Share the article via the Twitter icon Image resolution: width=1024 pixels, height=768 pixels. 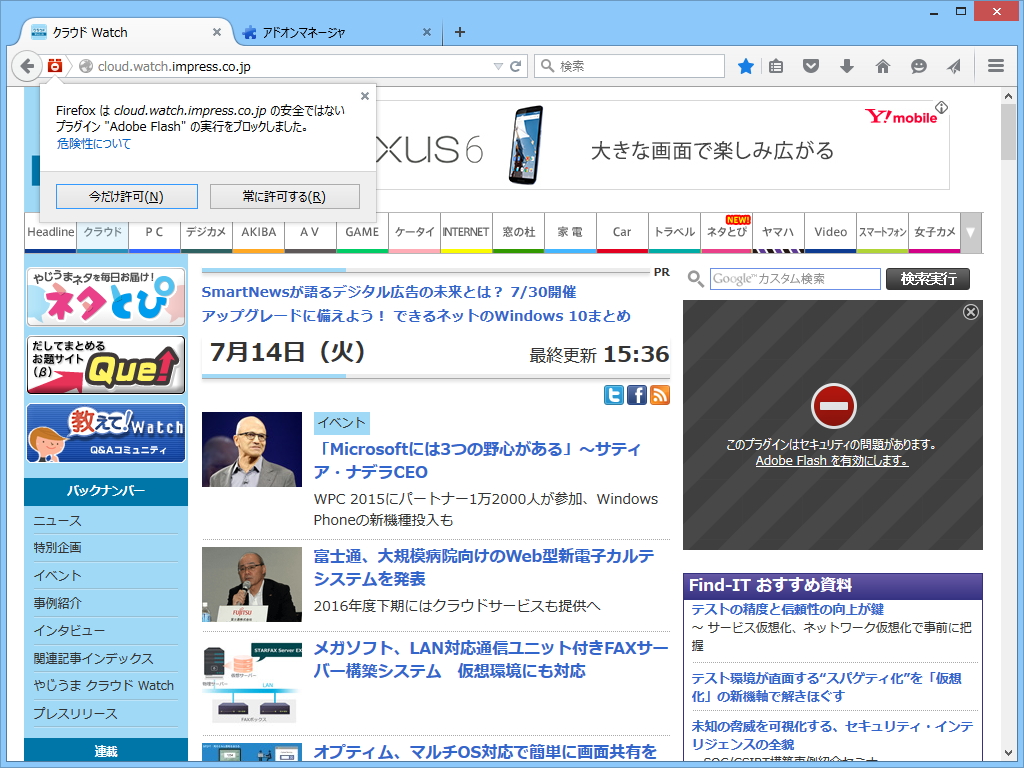613,395
